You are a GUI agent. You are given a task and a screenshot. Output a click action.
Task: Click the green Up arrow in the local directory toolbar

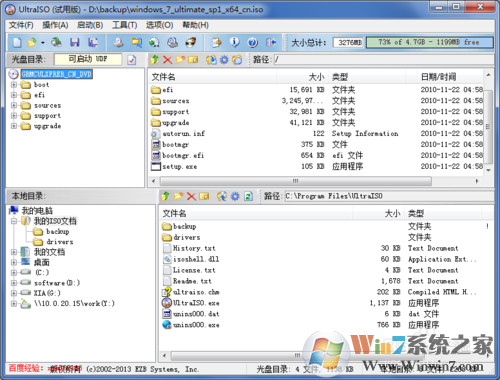(166, 196)
